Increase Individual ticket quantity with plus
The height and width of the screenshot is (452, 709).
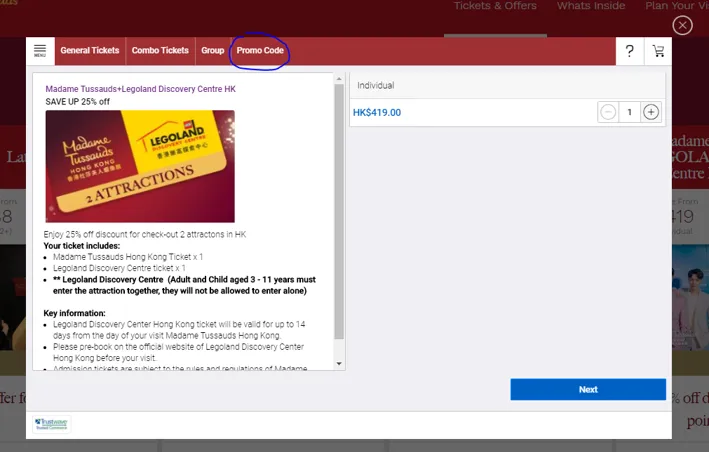651,112
